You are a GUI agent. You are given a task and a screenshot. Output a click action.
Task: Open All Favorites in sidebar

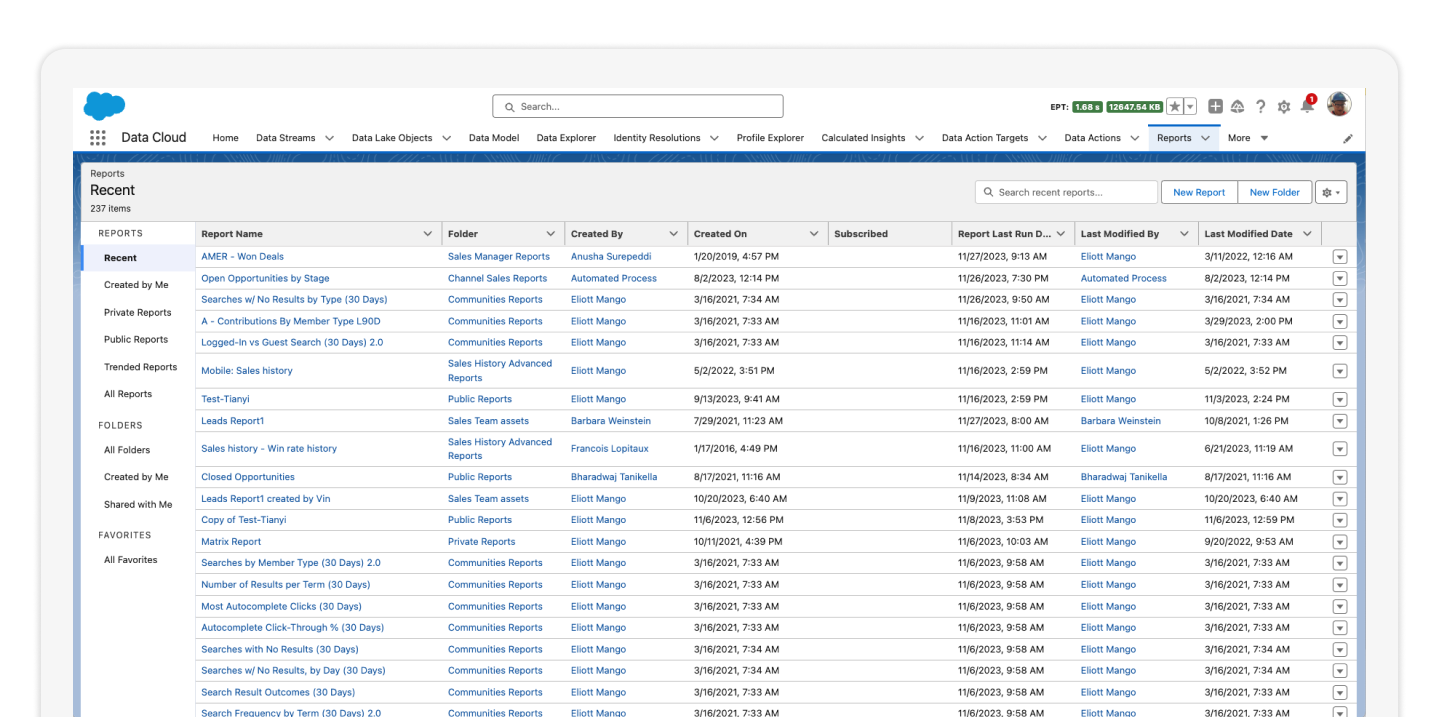[131, 560]
